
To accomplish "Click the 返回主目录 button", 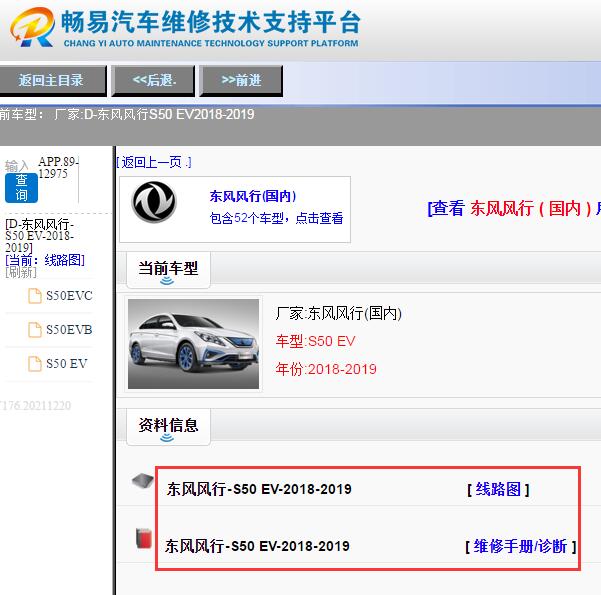I will 52,81.
